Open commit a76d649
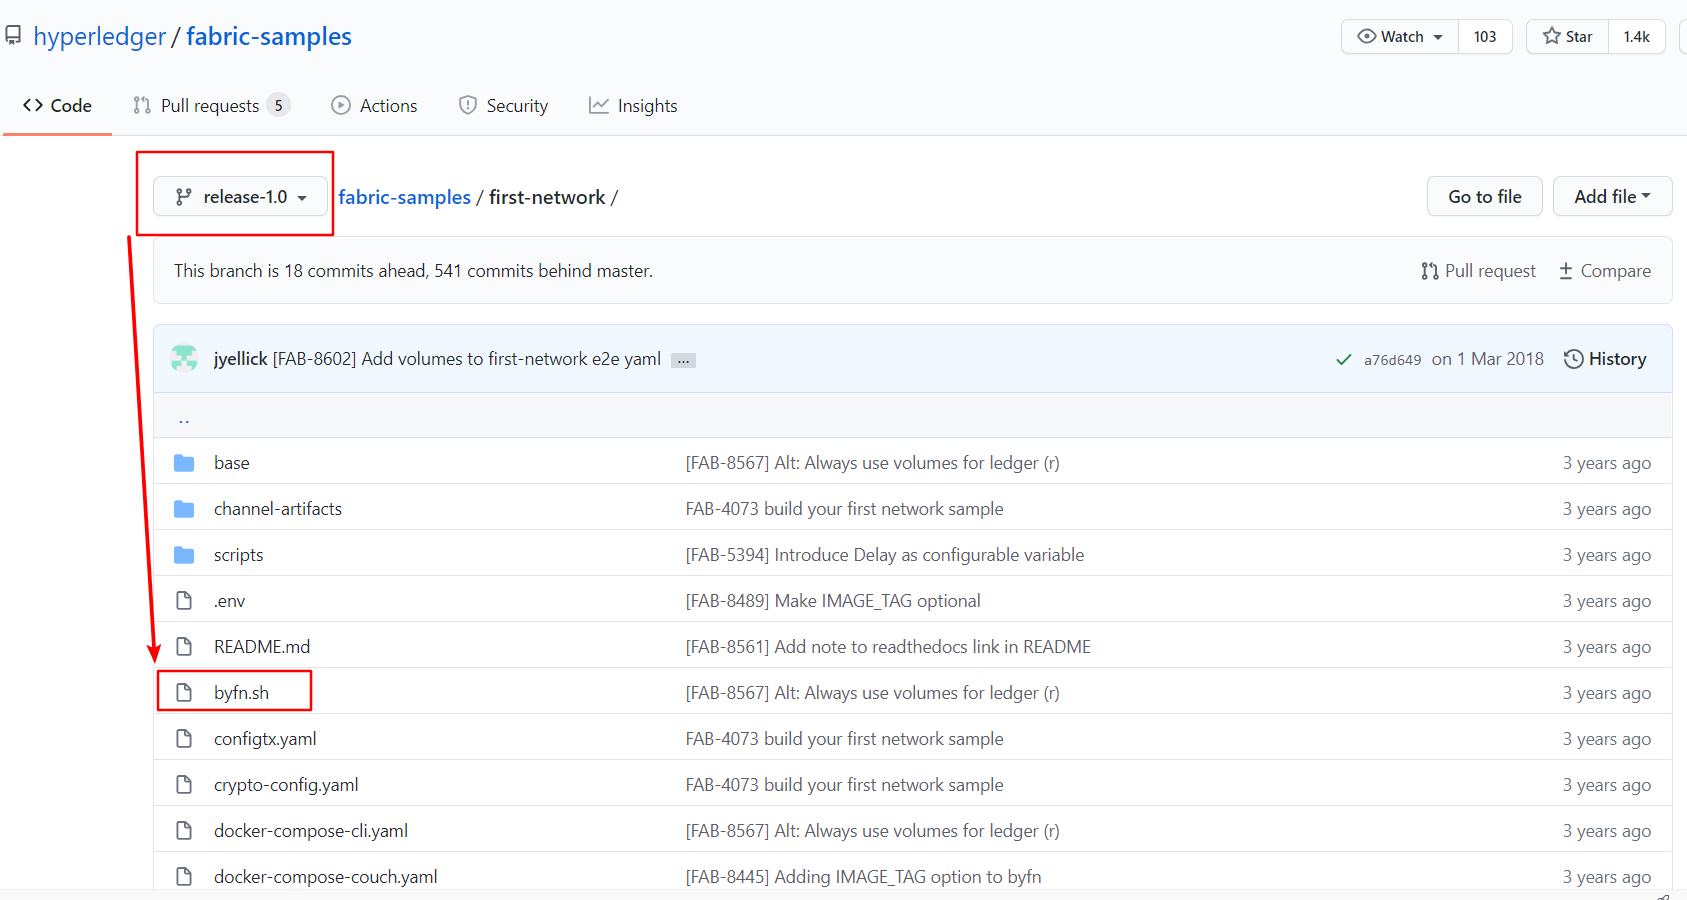Screen dimensions: 1687x900 [x=1392, y=360]
